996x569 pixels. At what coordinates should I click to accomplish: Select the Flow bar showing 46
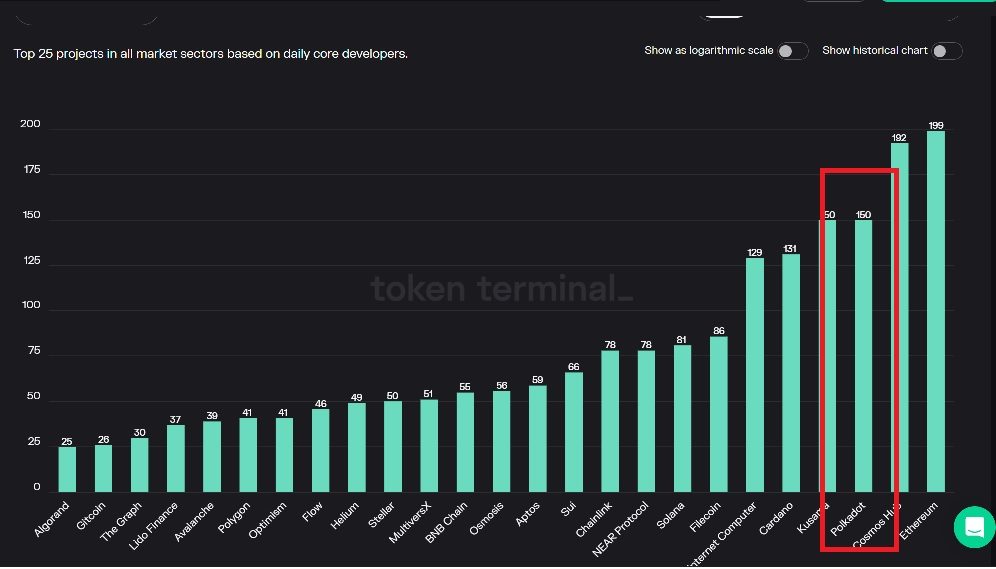[320, 450]
